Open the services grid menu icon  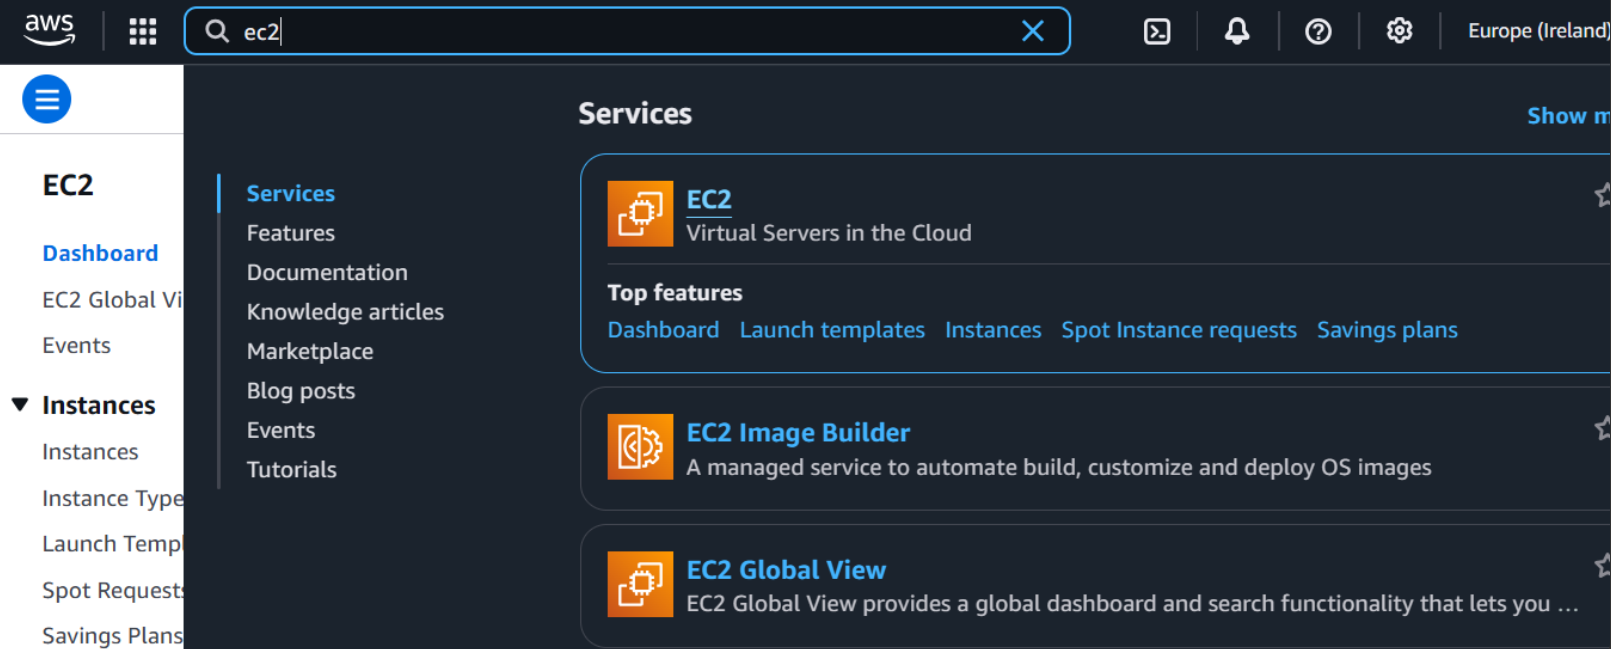tap(143, 31)
